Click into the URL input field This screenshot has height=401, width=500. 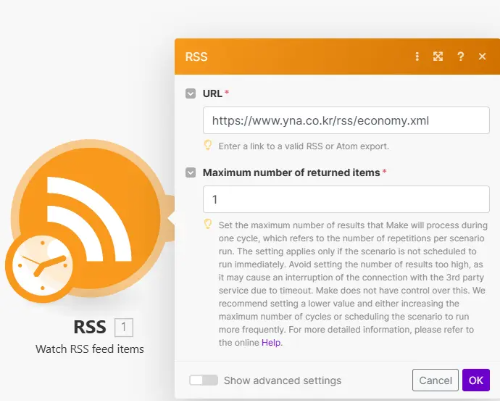346,120
